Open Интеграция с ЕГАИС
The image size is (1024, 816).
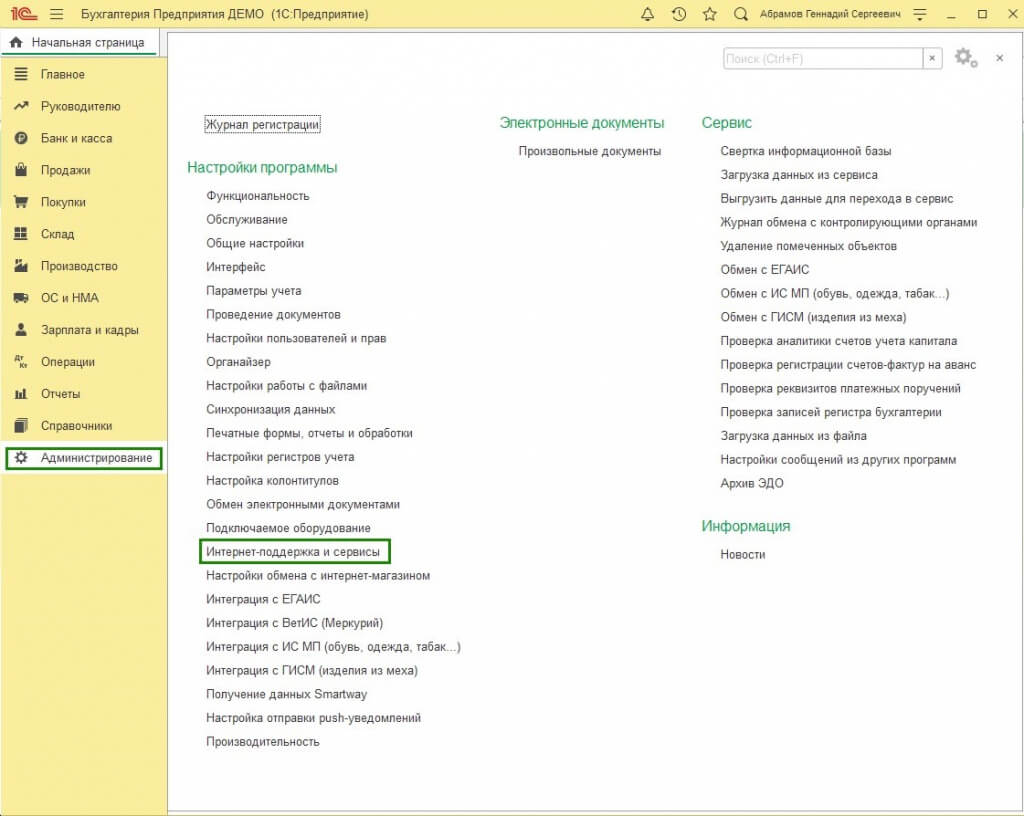263,599
